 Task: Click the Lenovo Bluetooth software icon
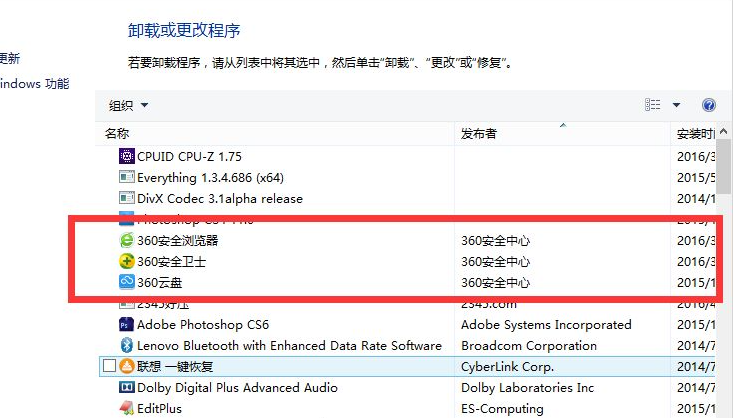(x=126, y=346)
